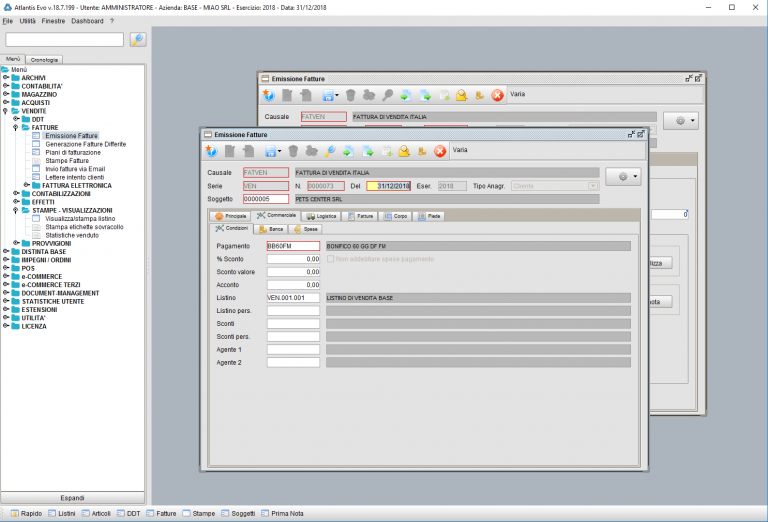
Task: Open the gear options dropdown in front window
Action: pos(624,176)
